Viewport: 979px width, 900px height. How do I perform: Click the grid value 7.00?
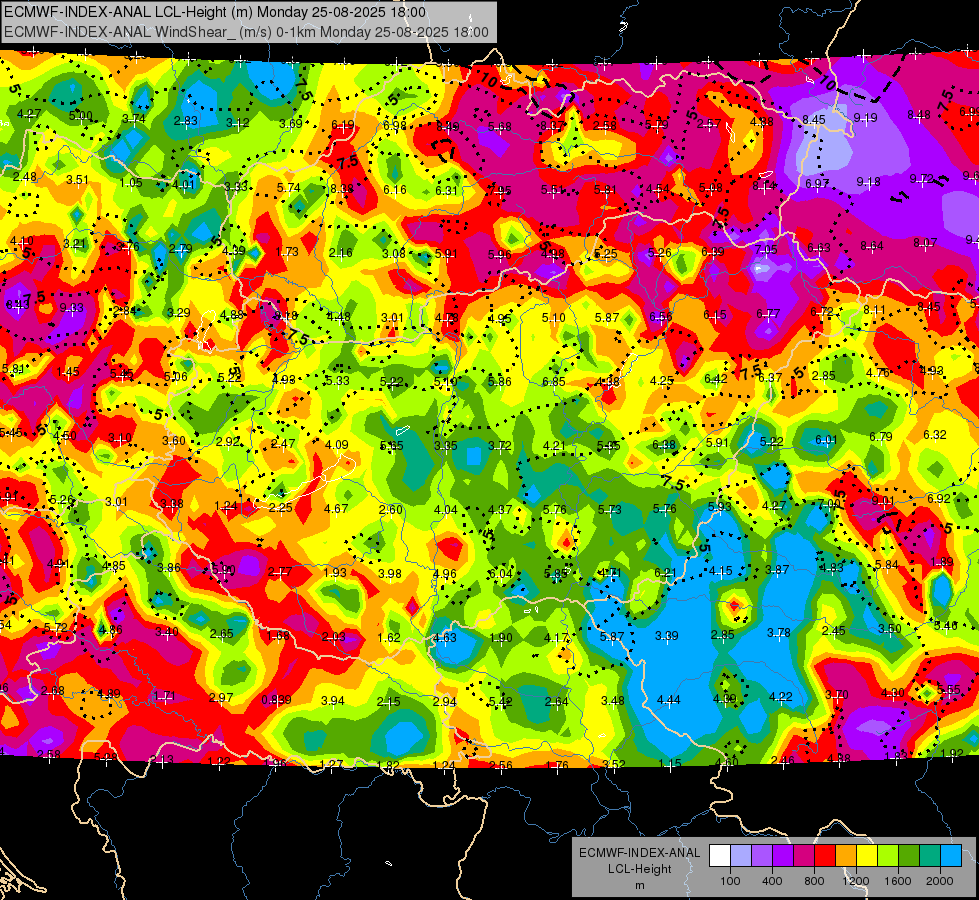[x=830, y=503]
